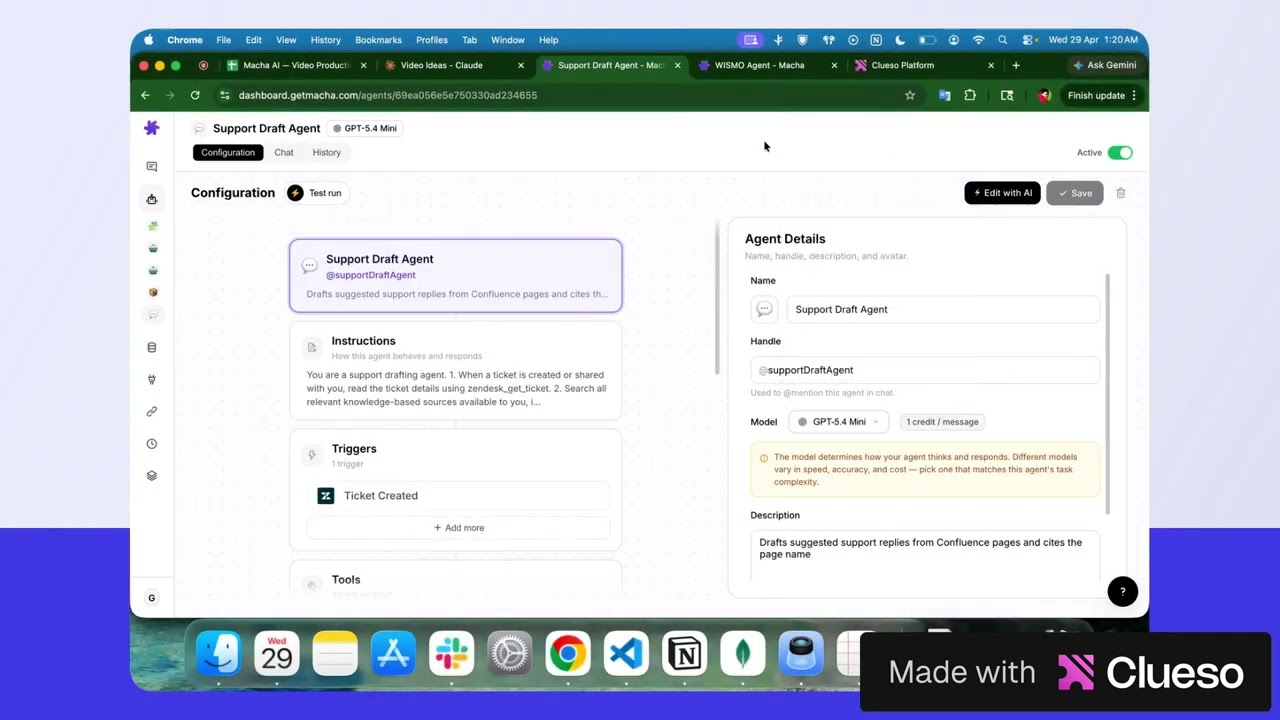Image resolution: width=1280 pixels, height=720 pixels.
Task: Open the database icon in sidebar
Action: [x=152, y=348]
